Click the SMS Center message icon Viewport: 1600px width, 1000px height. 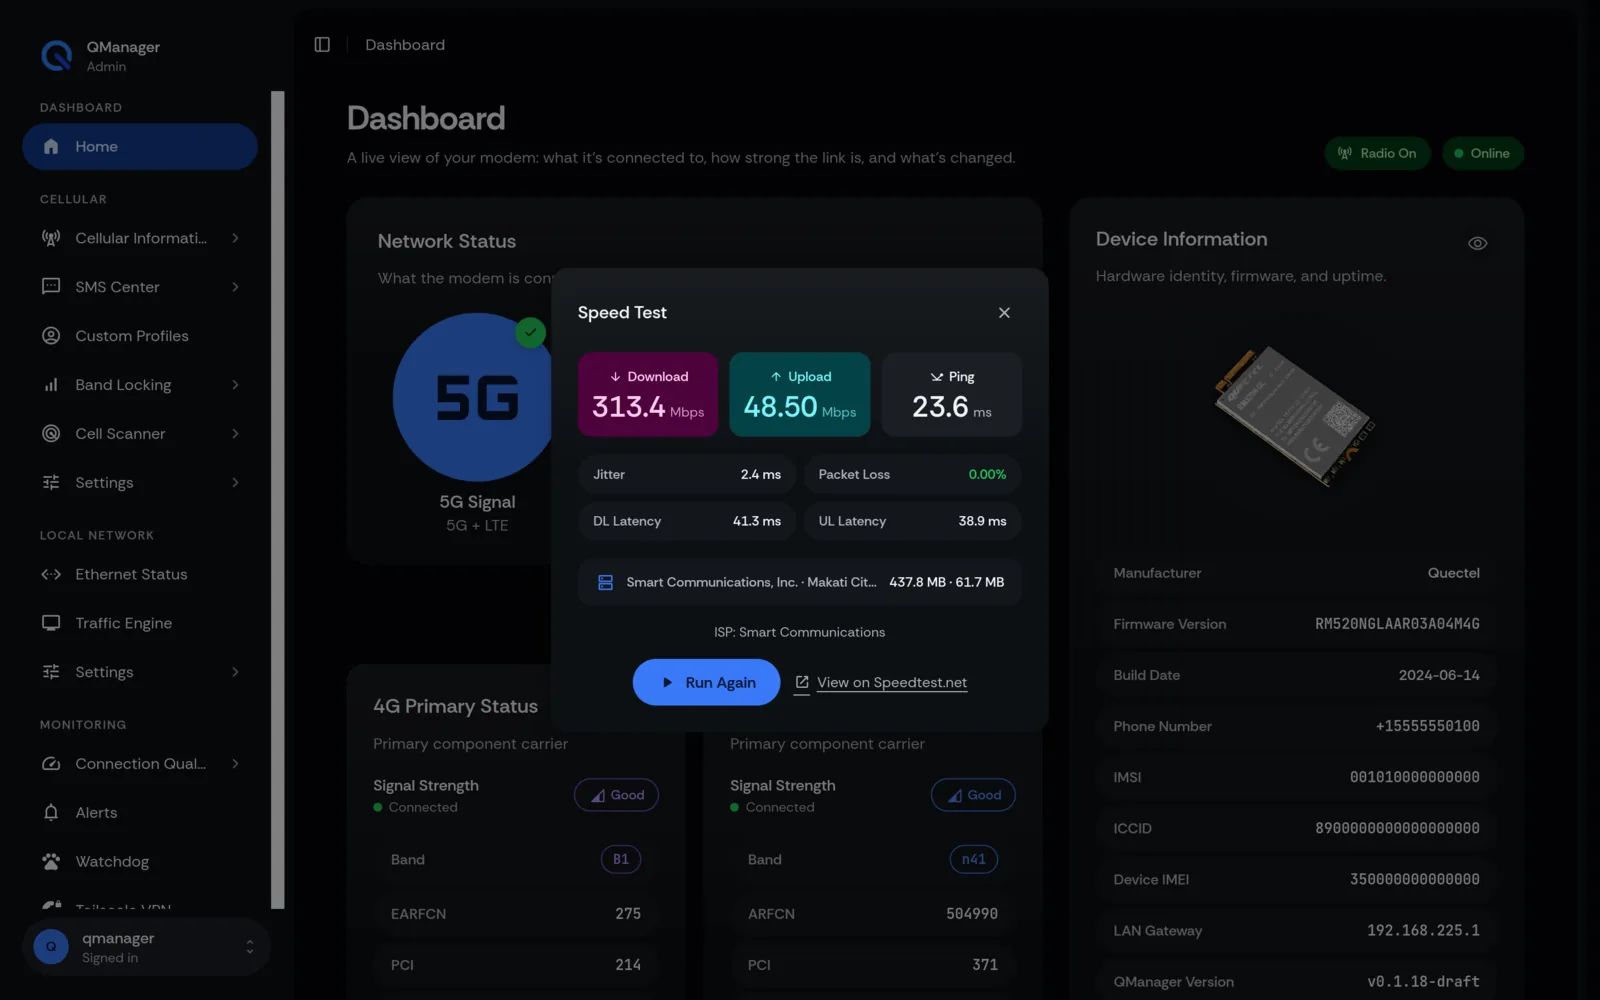click(x=51, y=287)
